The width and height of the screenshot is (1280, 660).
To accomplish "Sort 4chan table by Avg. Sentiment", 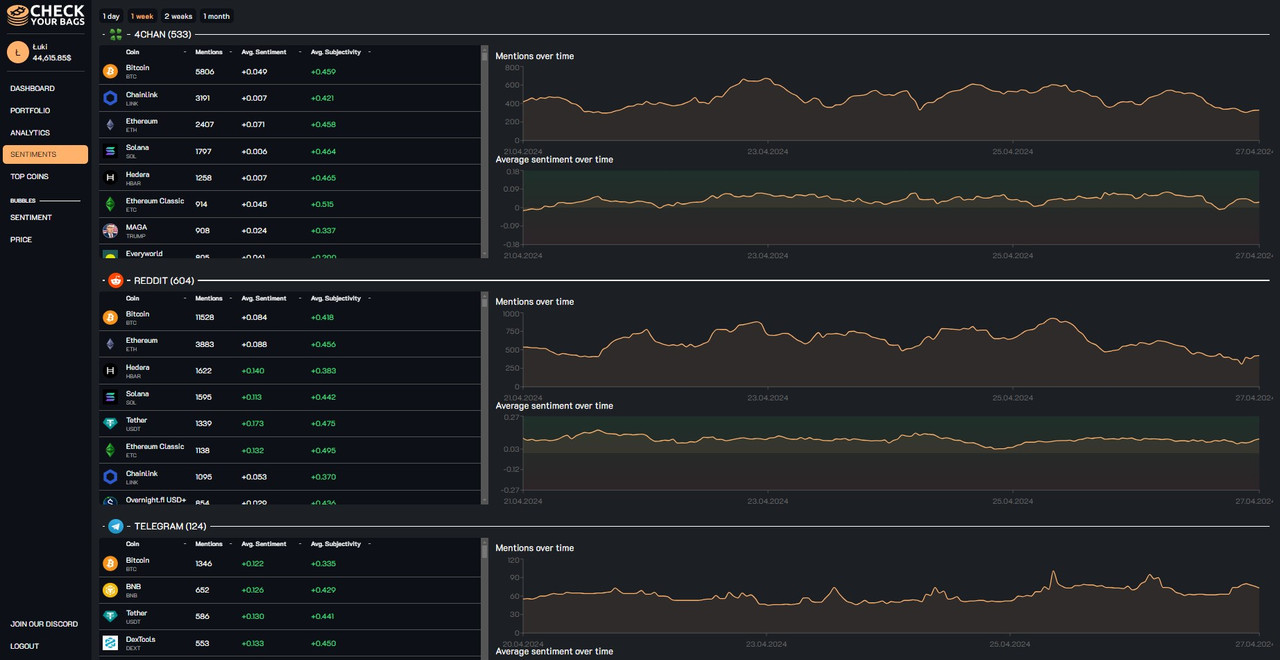I will [264, 52].
